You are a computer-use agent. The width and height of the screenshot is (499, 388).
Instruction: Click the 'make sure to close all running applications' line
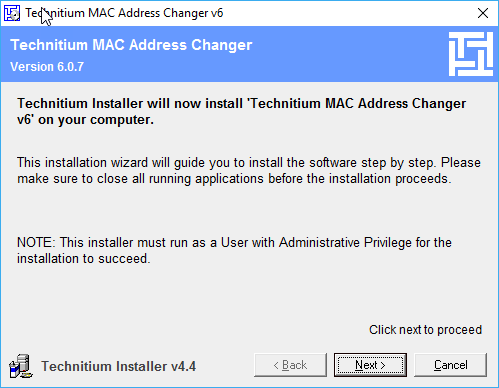[234, 179]
